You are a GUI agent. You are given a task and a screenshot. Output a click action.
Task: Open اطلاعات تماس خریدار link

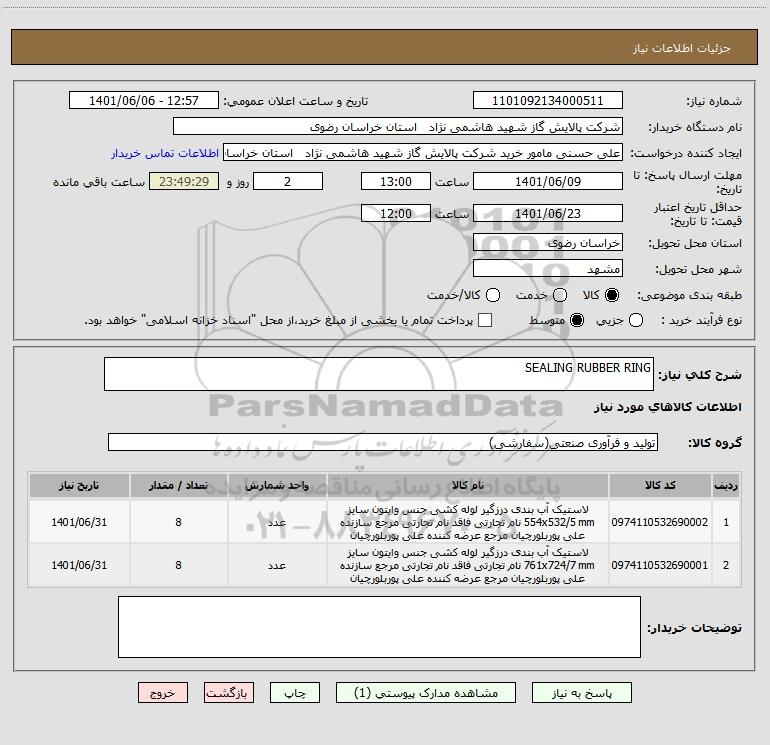point(165,153)
